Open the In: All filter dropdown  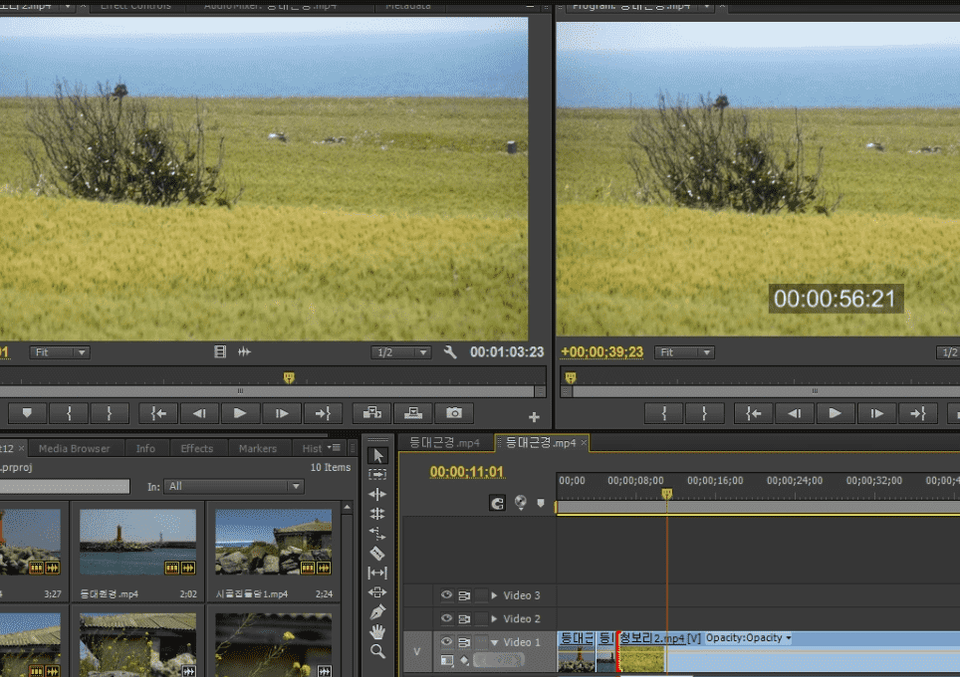click(234, 486)
